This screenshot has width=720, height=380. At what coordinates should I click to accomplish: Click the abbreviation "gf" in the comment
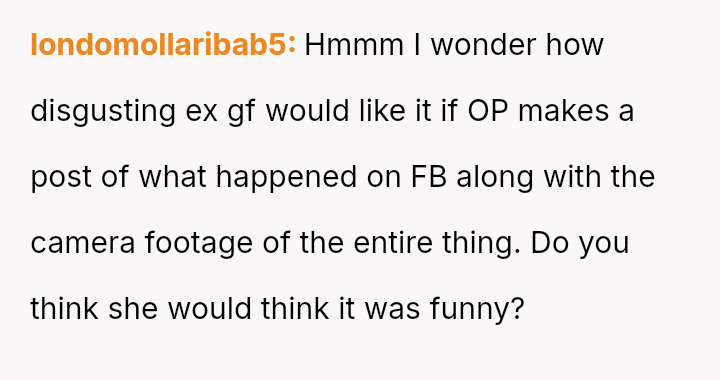point(242,112)
